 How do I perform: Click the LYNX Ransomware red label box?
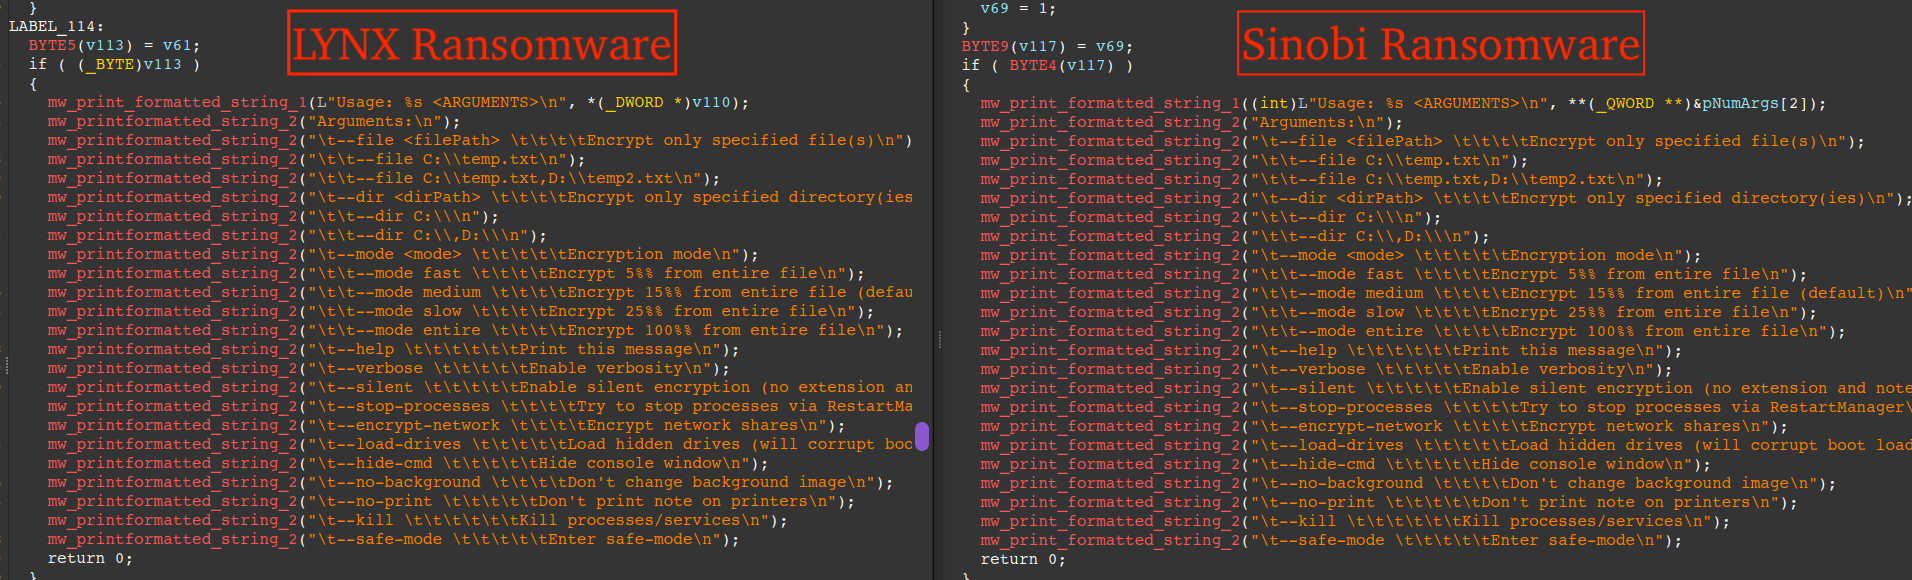(x=482, y=43)
